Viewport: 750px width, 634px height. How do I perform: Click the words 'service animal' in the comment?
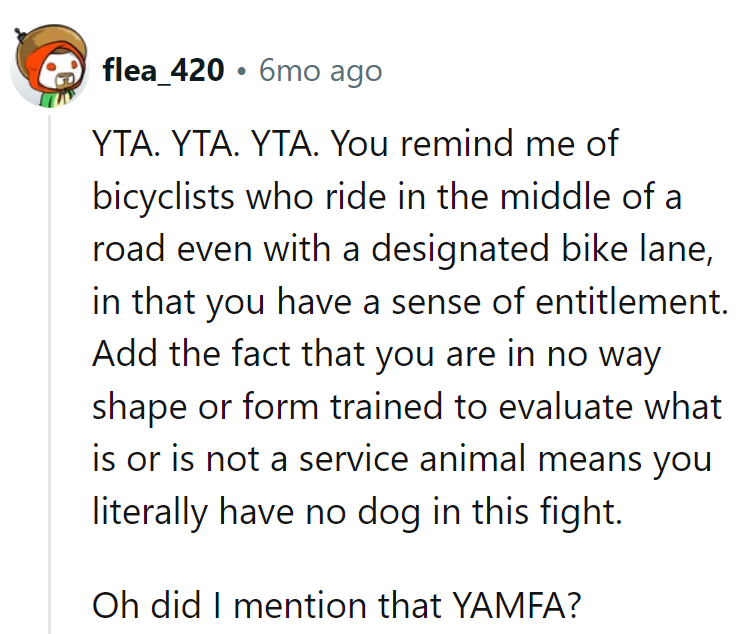click(412, 458)
